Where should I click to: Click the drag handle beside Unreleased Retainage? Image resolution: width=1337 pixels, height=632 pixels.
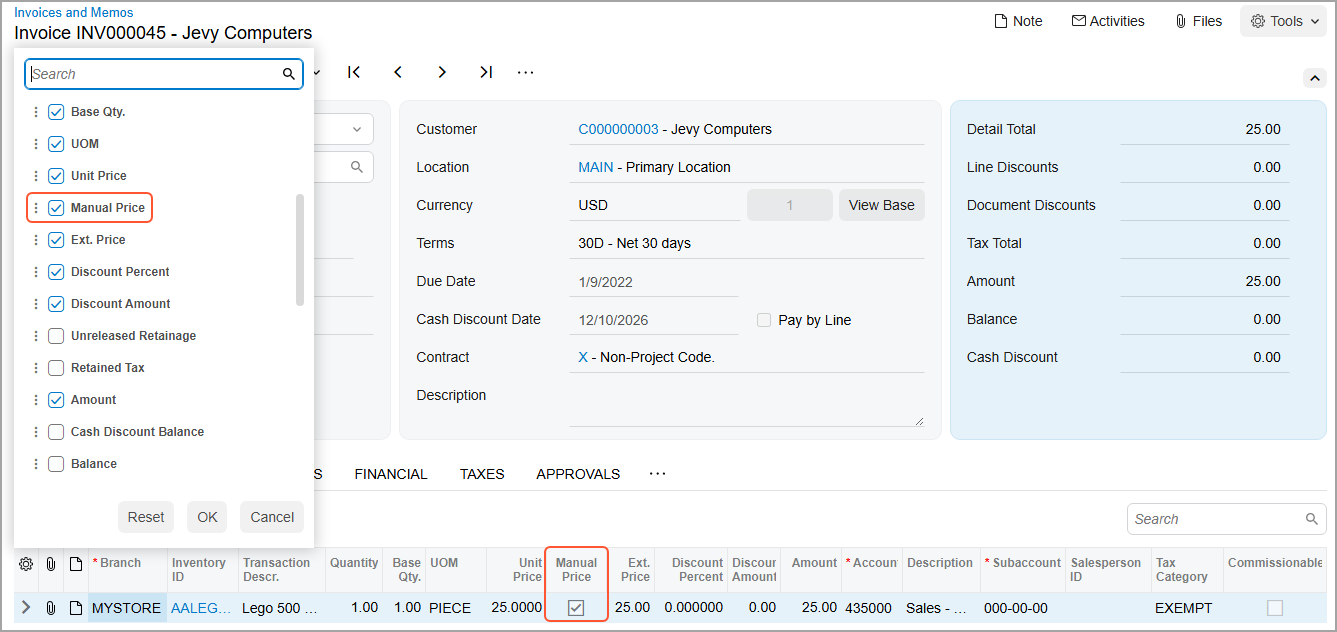tap(36, 336)
